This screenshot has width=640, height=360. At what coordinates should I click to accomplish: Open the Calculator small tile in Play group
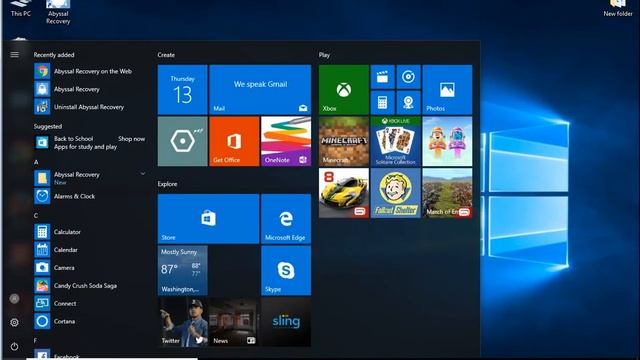pyautogui.click(x=382, y=102)
